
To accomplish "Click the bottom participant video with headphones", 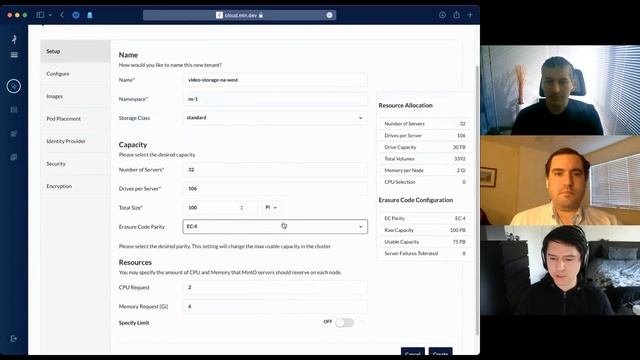I will (560, 270).
